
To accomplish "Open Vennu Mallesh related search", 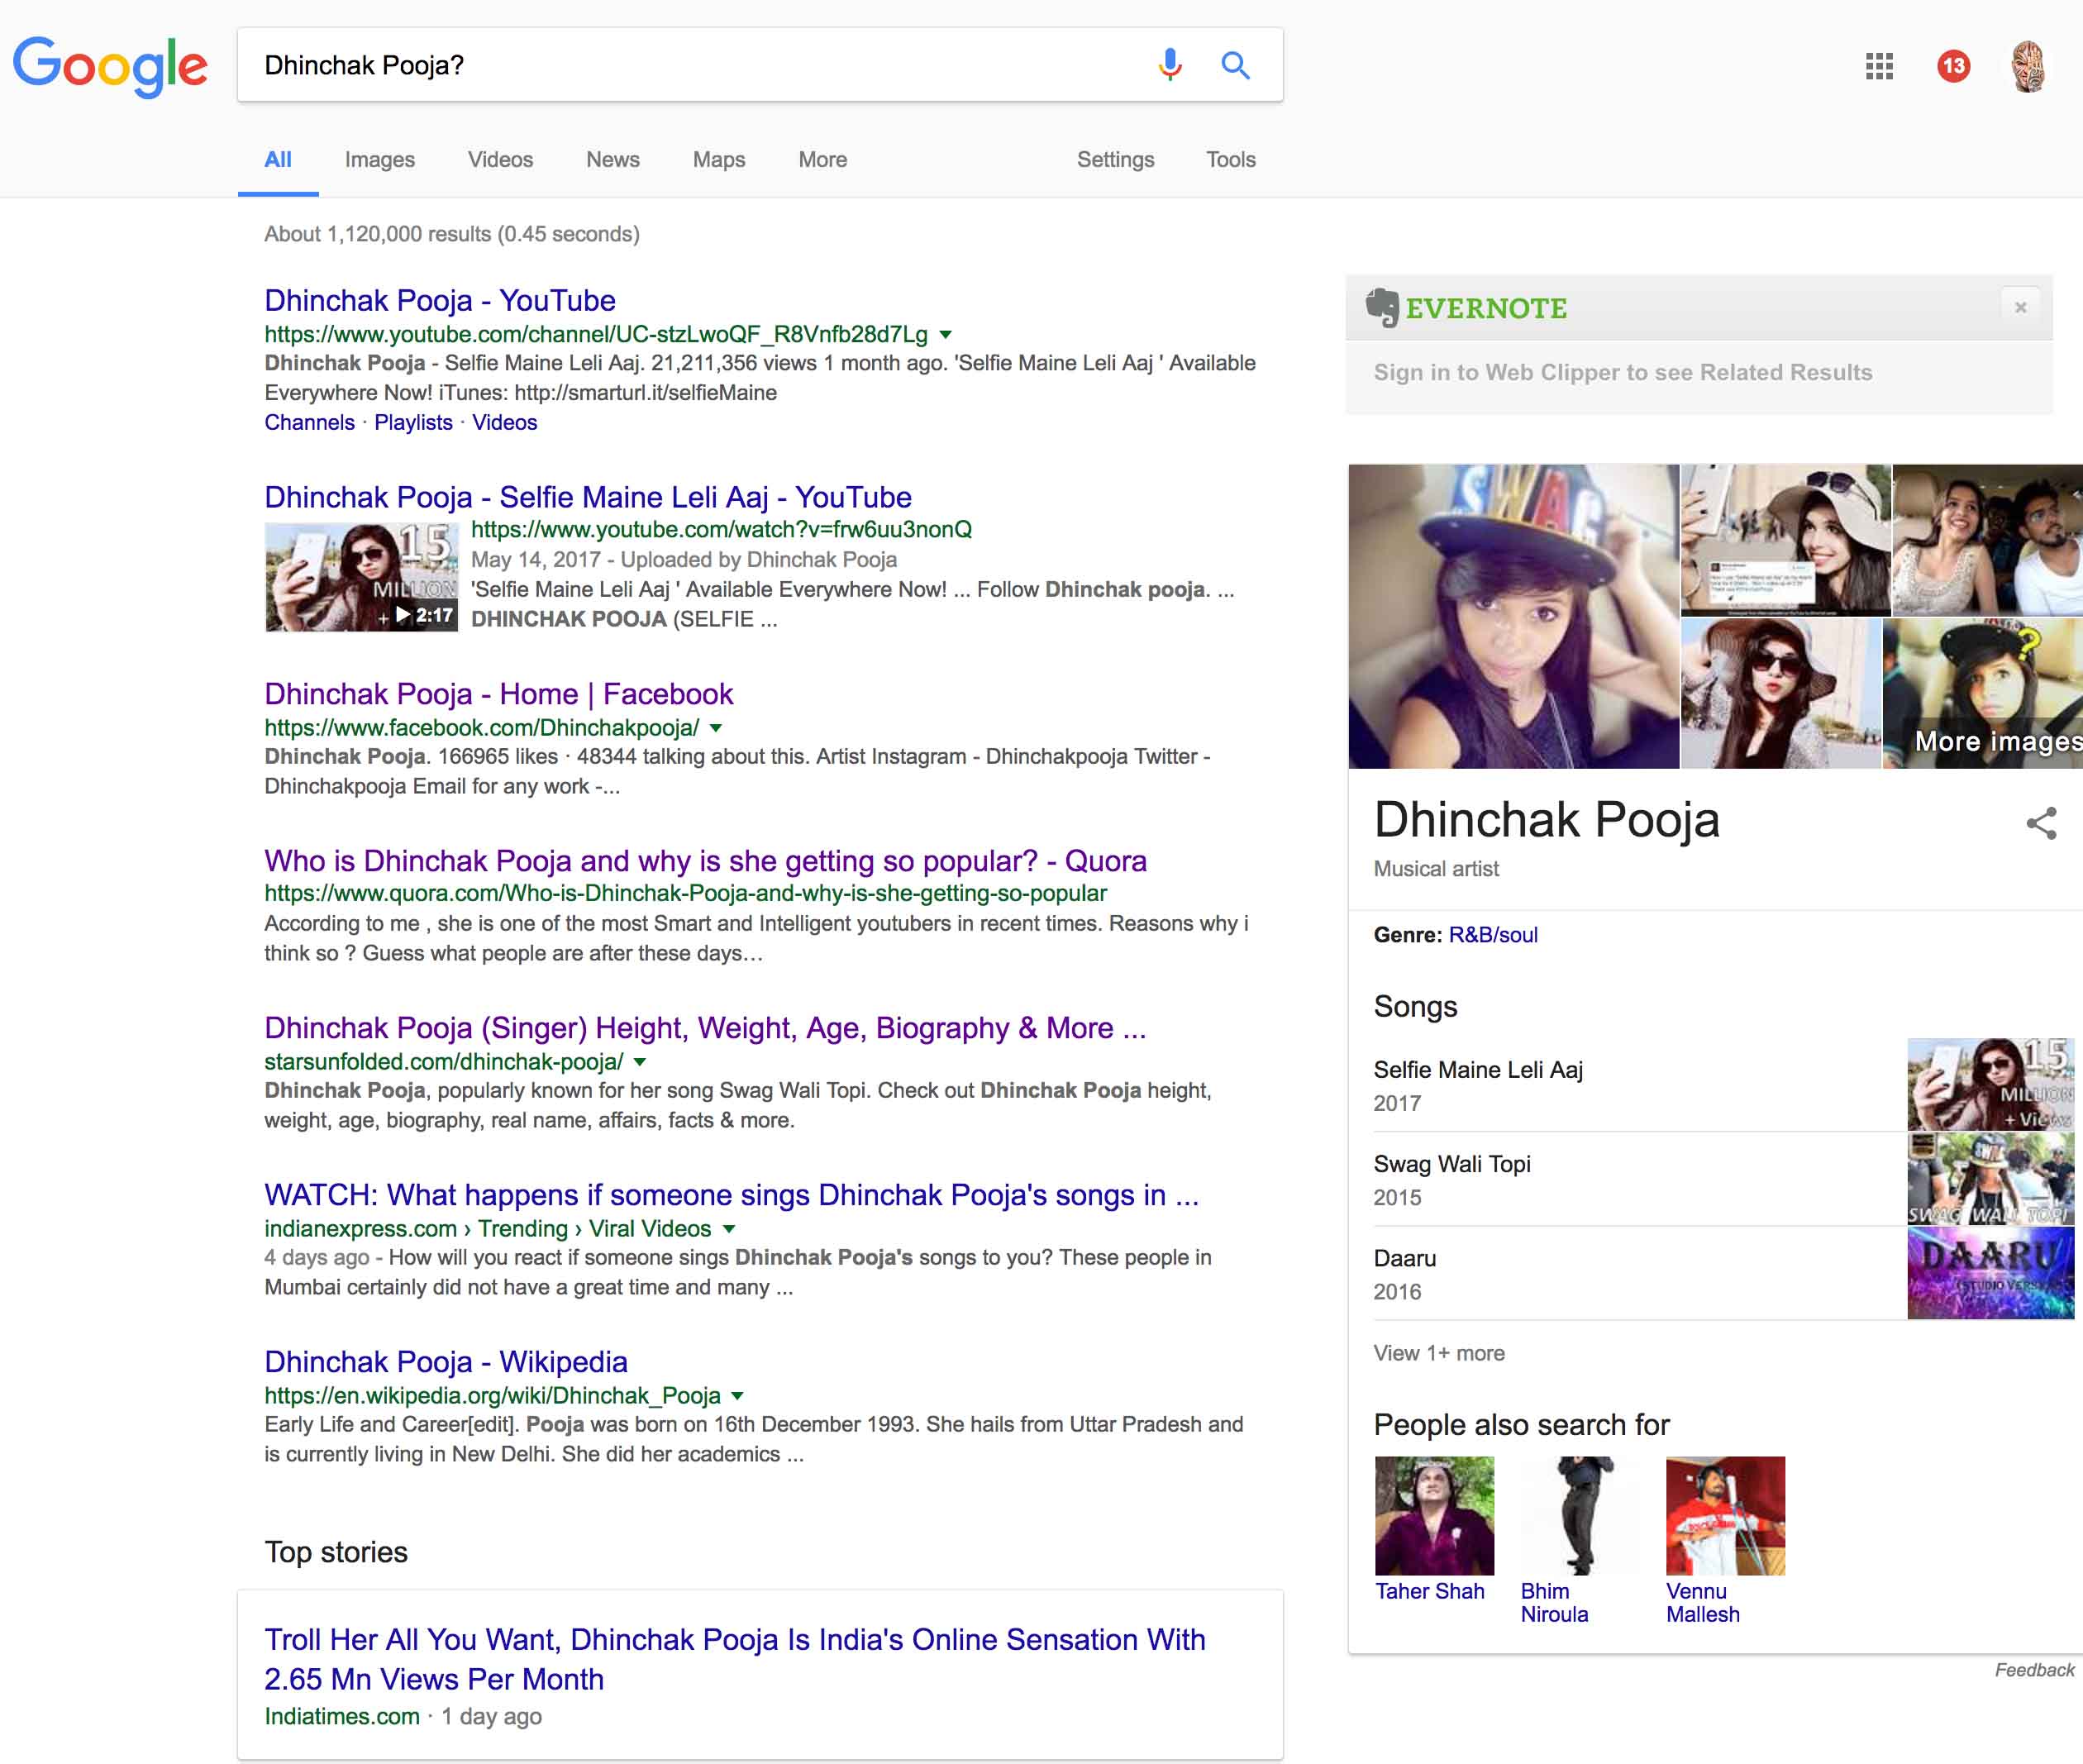I will [1702, 1603].
